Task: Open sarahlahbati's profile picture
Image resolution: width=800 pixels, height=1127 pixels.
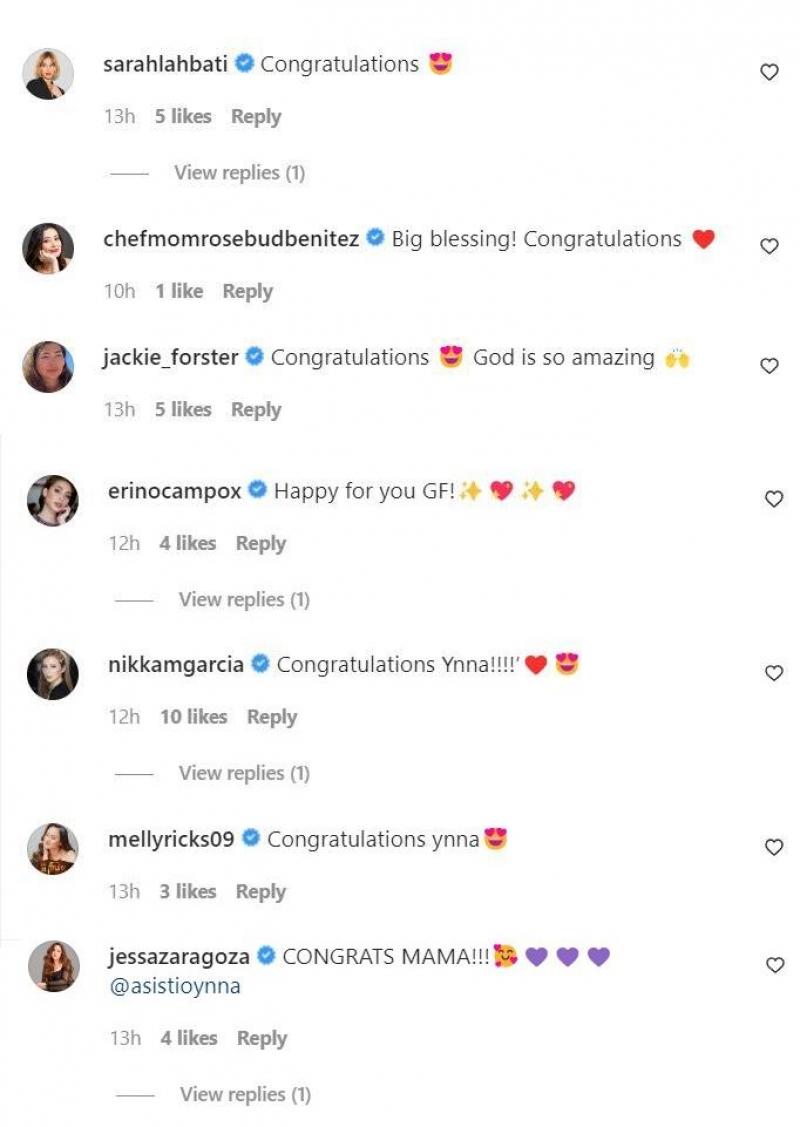Action: pos(48,74)
